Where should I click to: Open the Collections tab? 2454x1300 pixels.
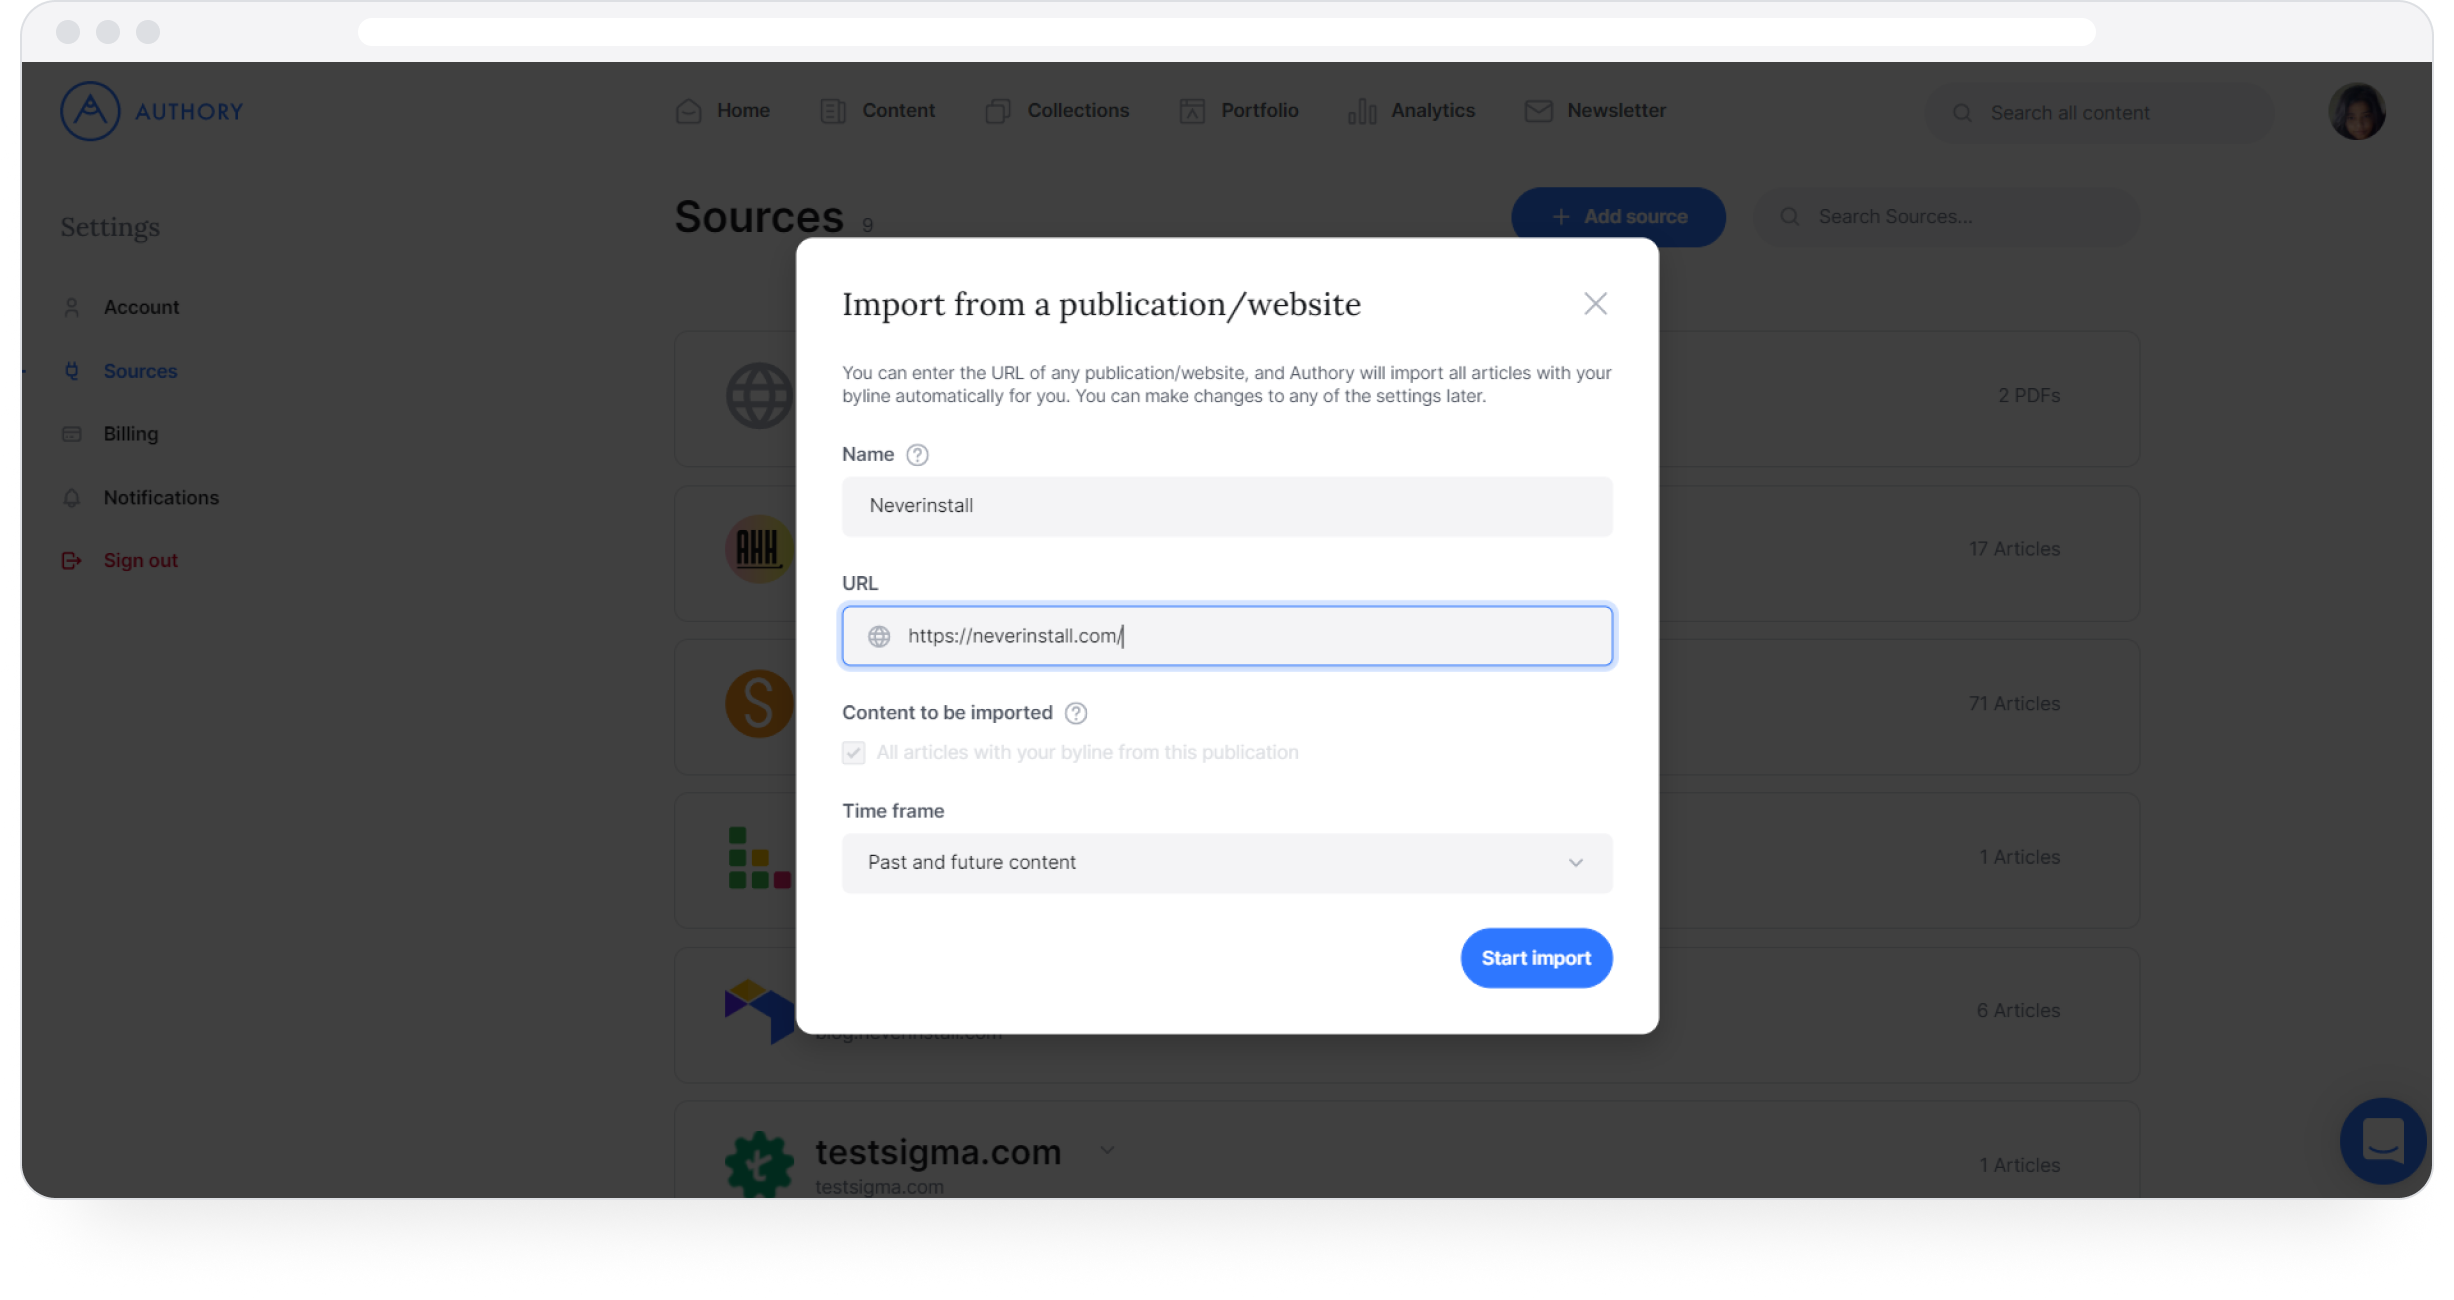point(1057,111)
